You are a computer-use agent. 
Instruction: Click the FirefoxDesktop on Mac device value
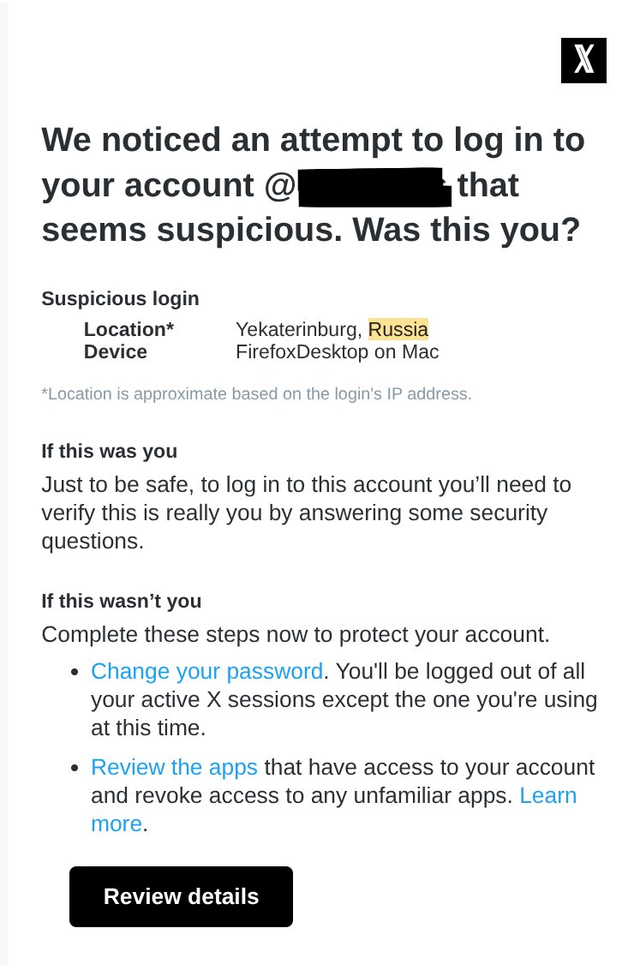click(x=337, y=352)
